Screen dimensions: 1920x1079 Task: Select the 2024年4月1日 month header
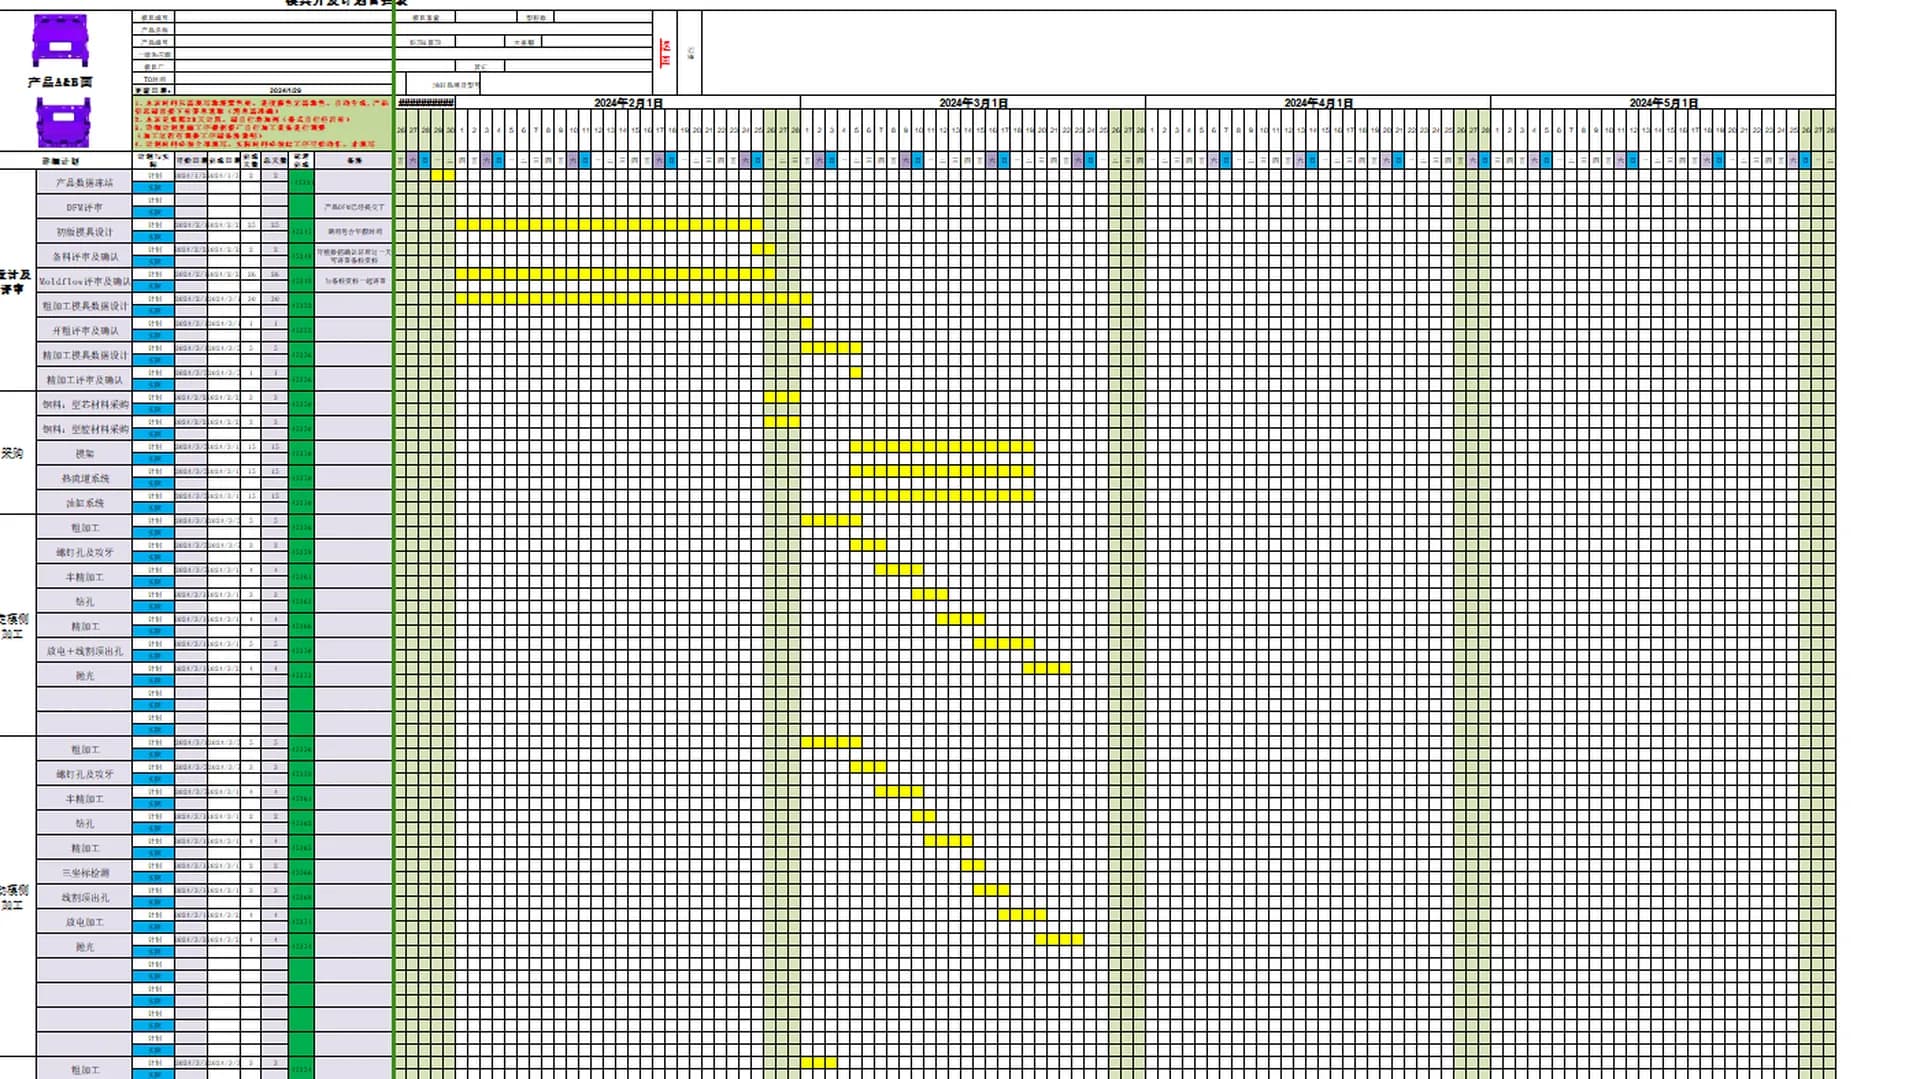(x=1318, y=103)
